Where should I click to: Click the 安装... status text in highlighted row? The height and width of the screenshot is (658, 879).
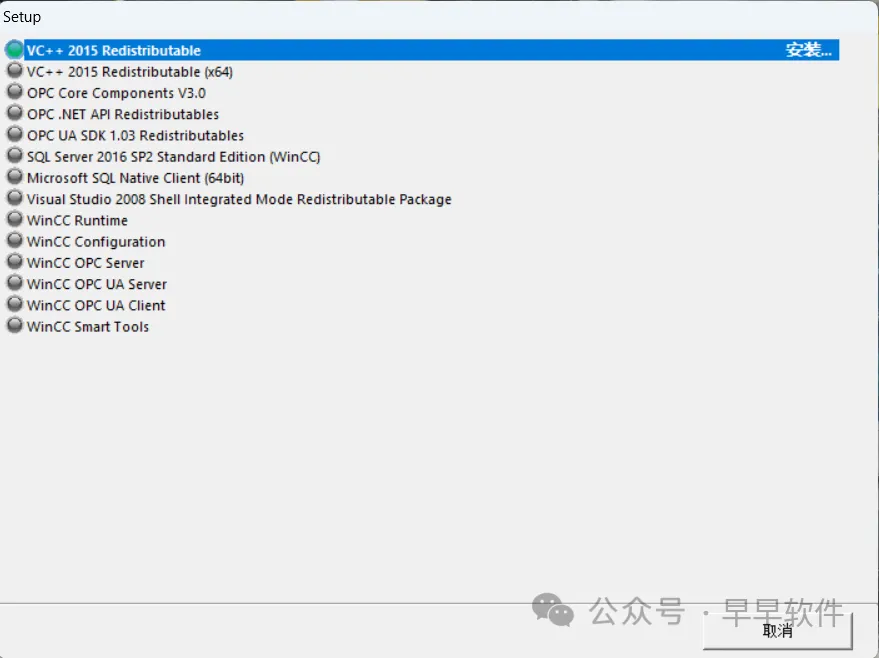(x=808, y=50)
